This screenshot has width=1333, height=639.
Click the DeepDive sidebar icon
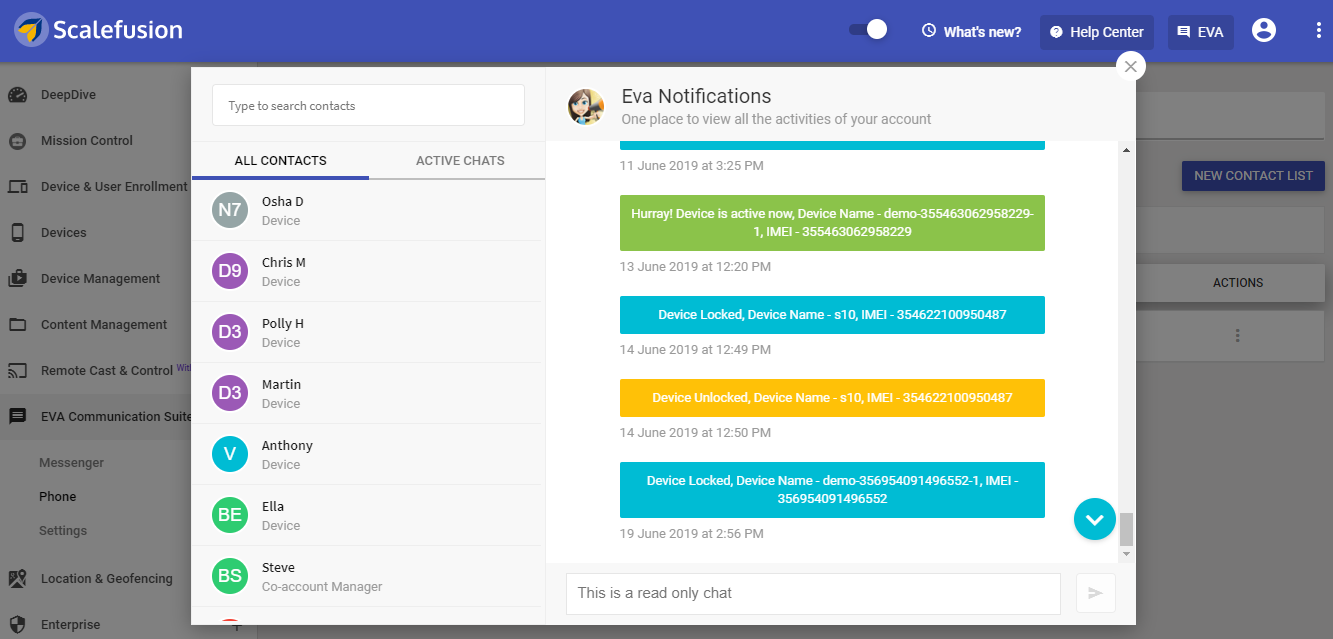click(17, 95)
